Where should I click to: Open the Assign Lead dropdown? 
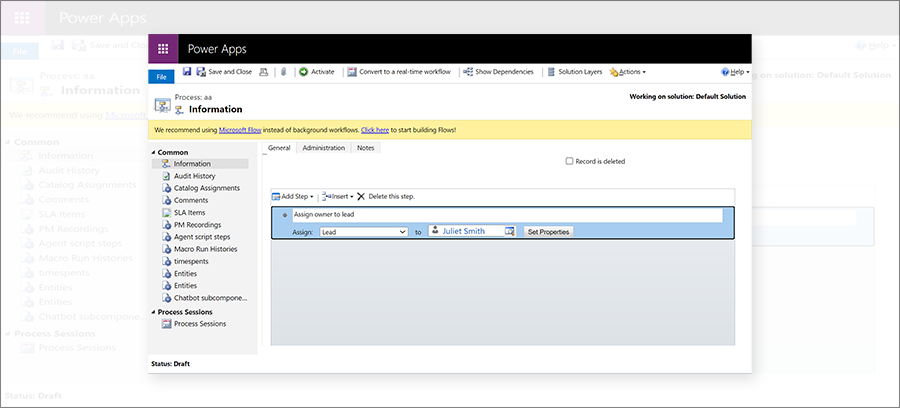click(364, 232)
